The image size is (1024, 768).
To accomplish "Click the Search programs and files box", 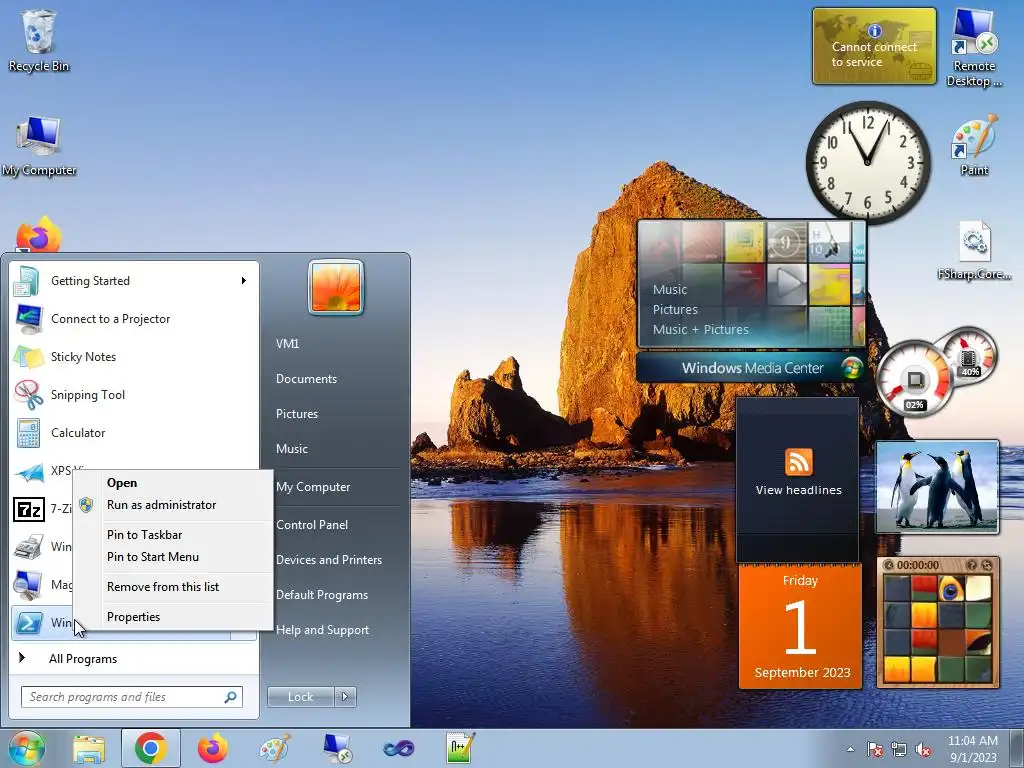I will tap(131, 697).
